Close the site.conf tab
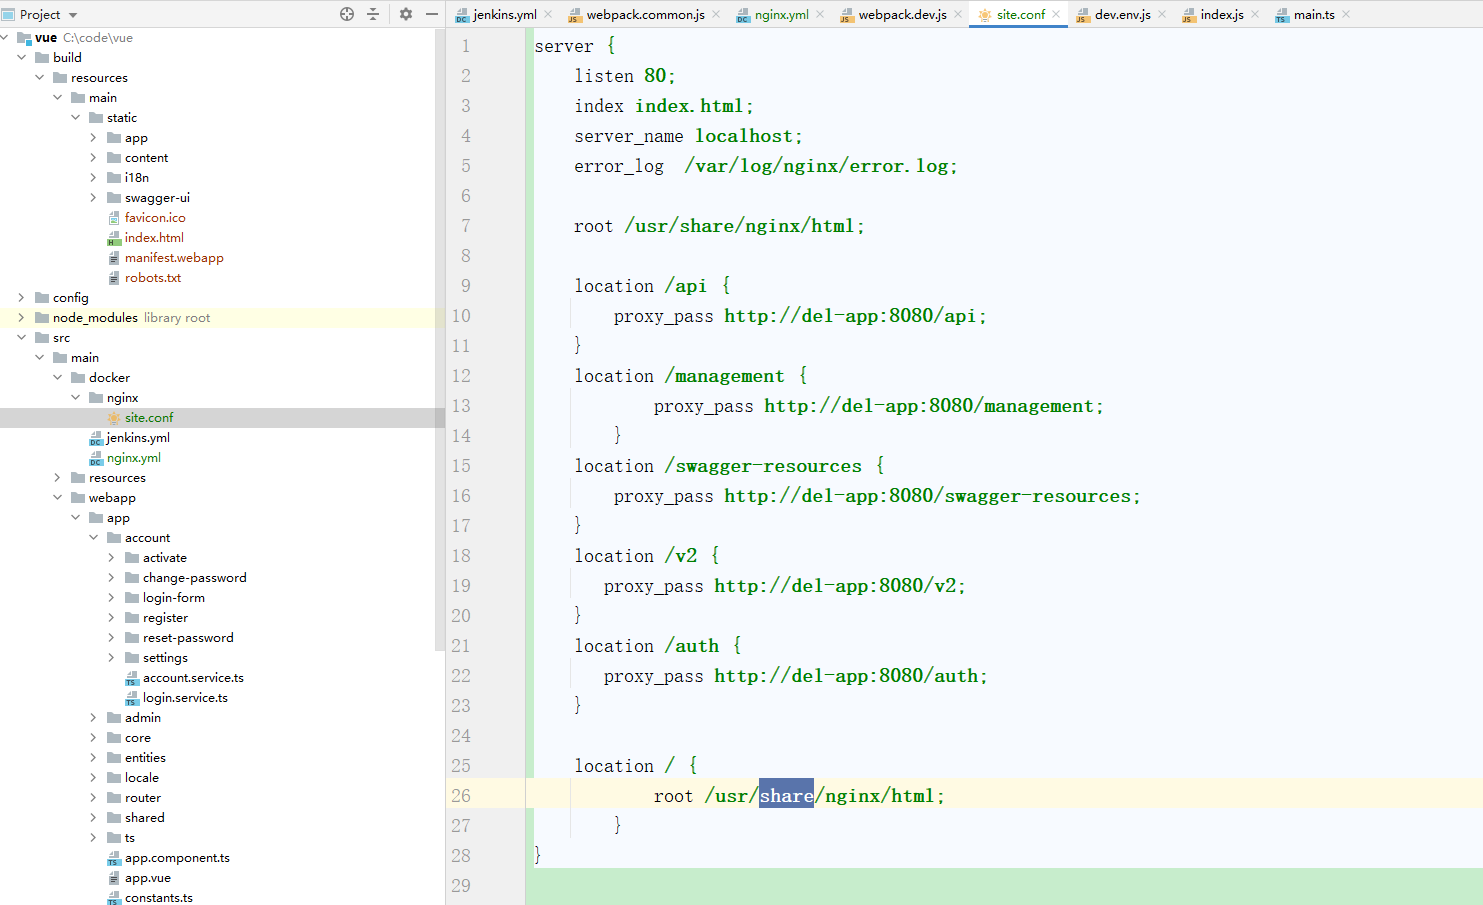This screenshot has width=1483, height=905. [1056, 14]
